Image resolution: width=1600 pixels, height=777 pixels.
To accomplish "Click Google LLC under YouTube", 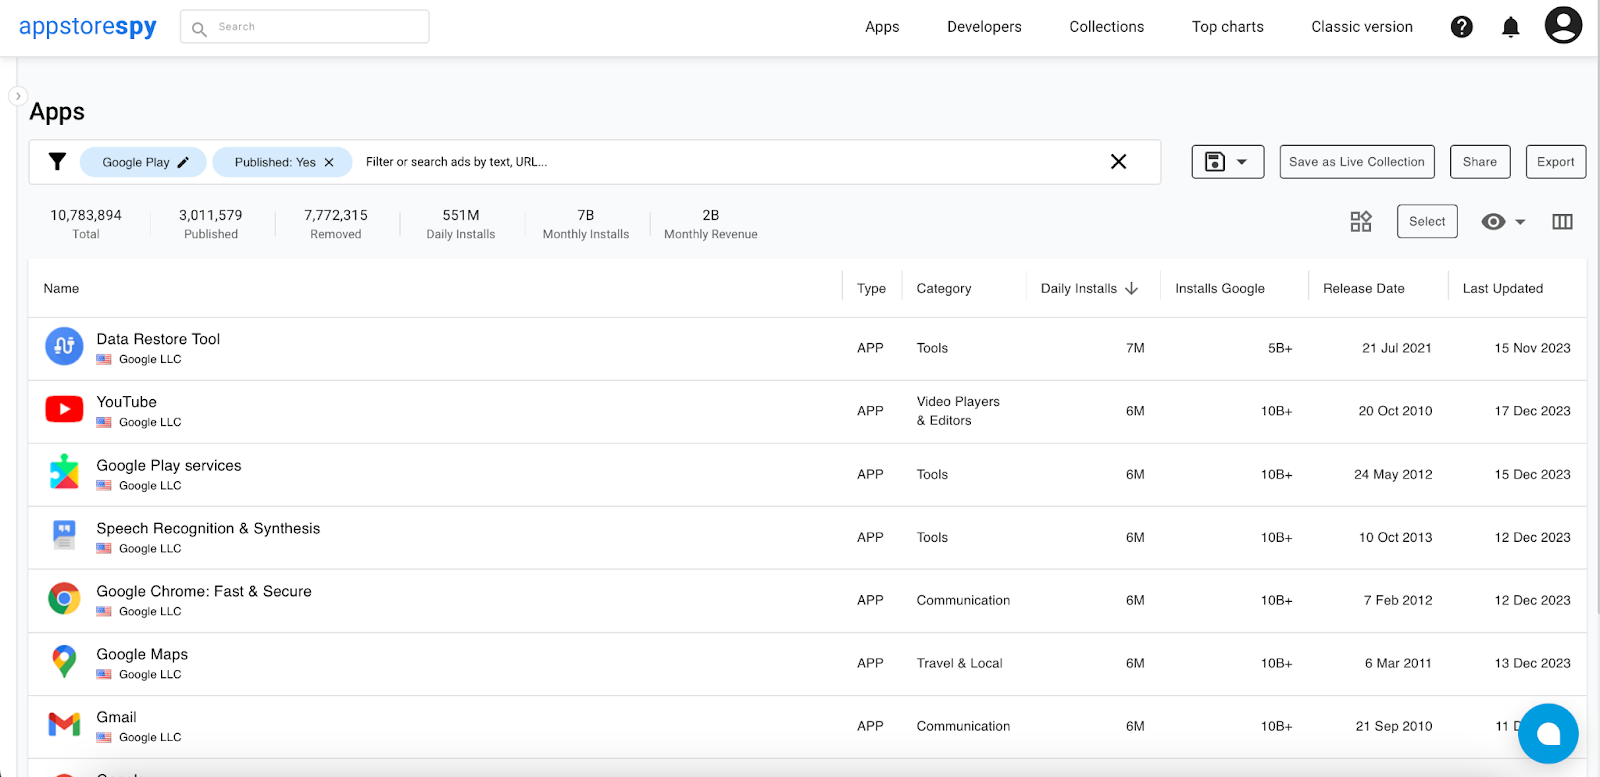I will point(150,422).
